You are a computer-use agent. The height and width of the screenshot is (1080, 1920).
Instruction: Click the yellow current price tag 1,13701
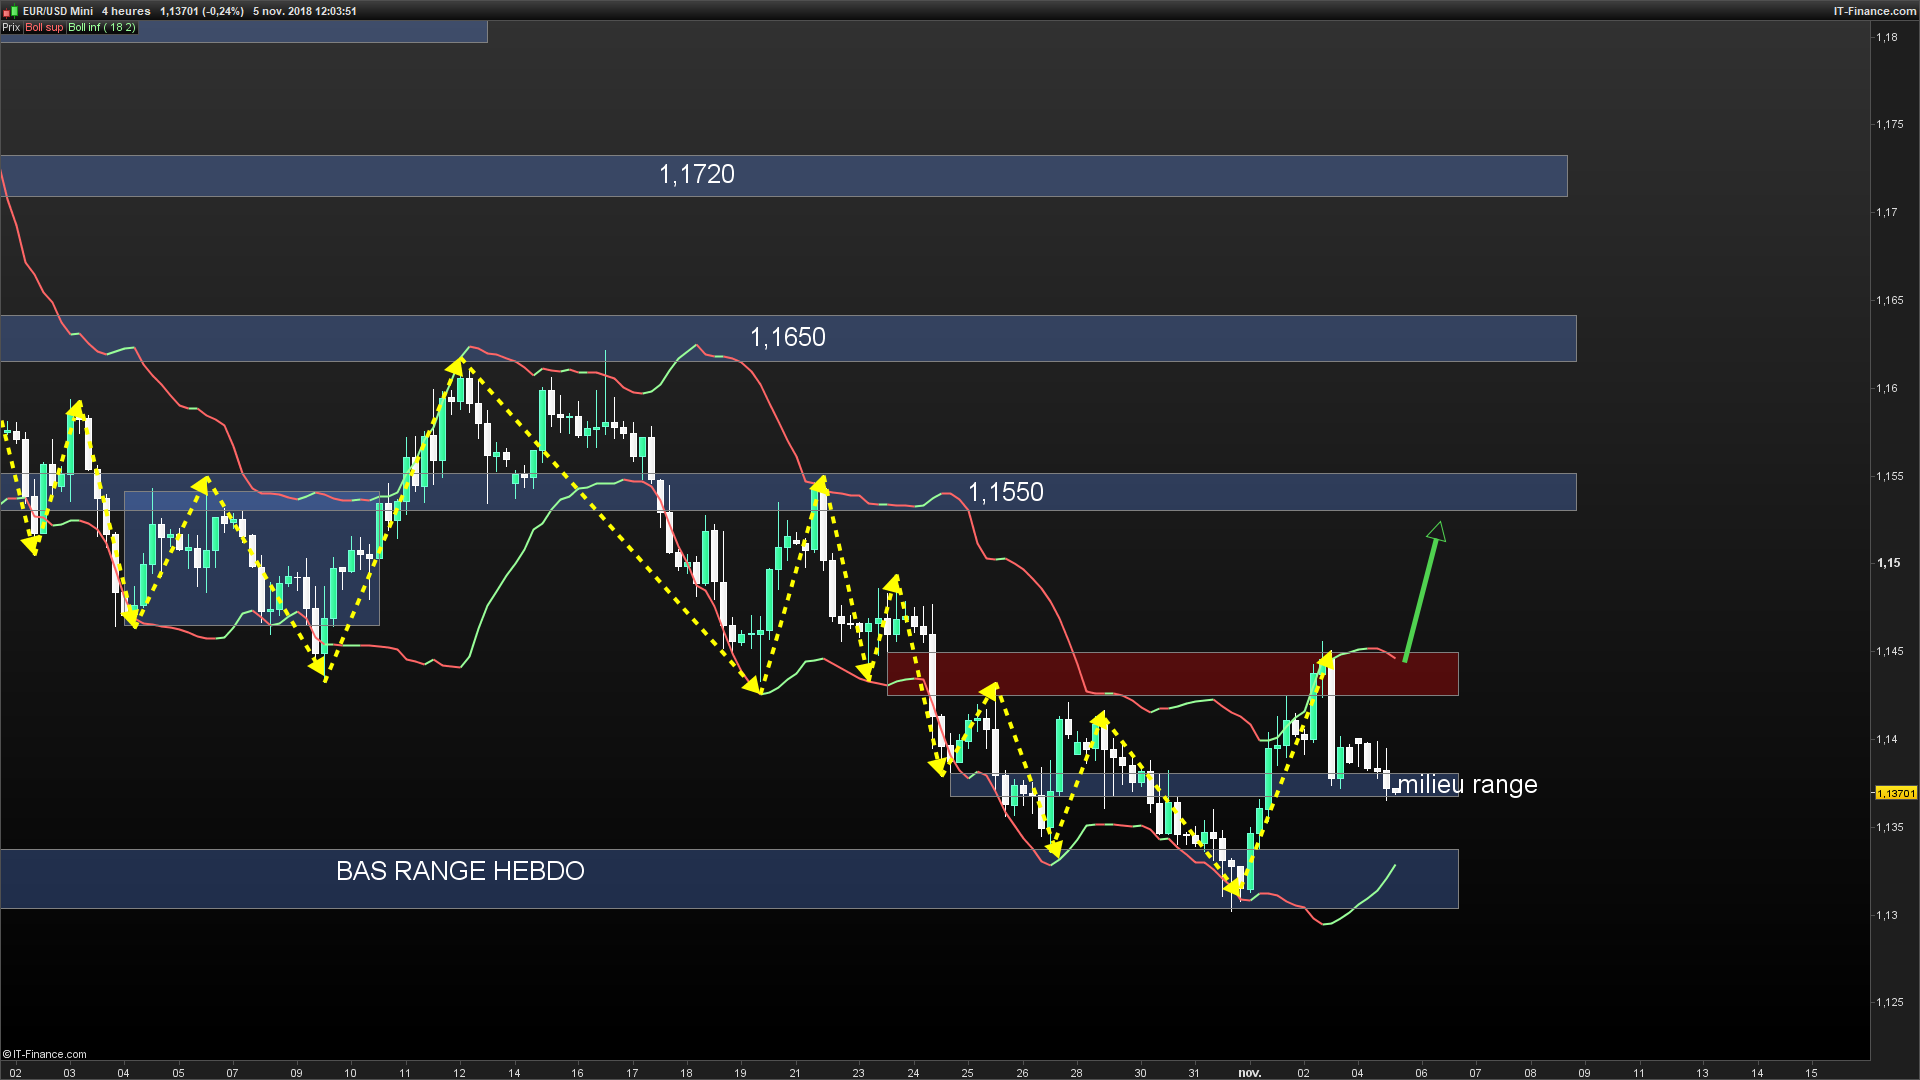point(1896,793)
